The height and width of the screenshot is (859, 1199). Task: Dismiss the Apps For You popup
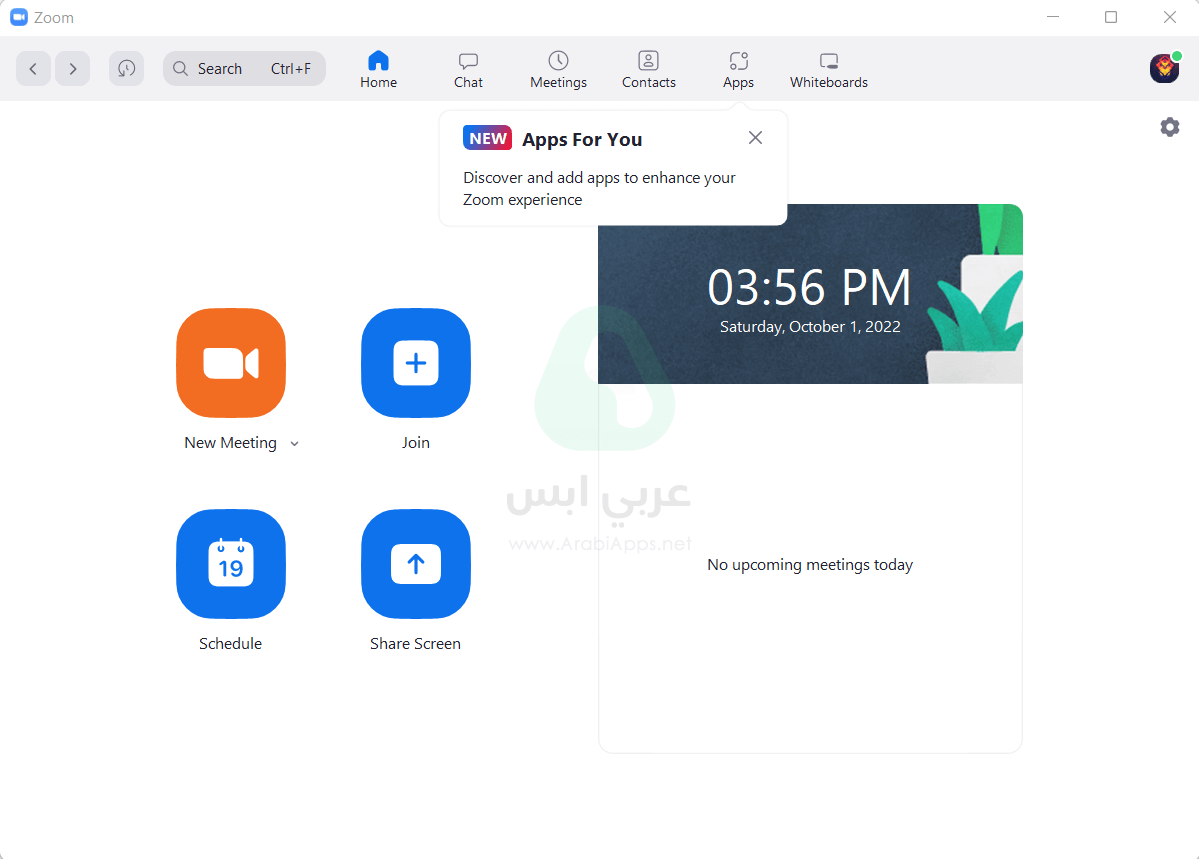coord(755,138)
